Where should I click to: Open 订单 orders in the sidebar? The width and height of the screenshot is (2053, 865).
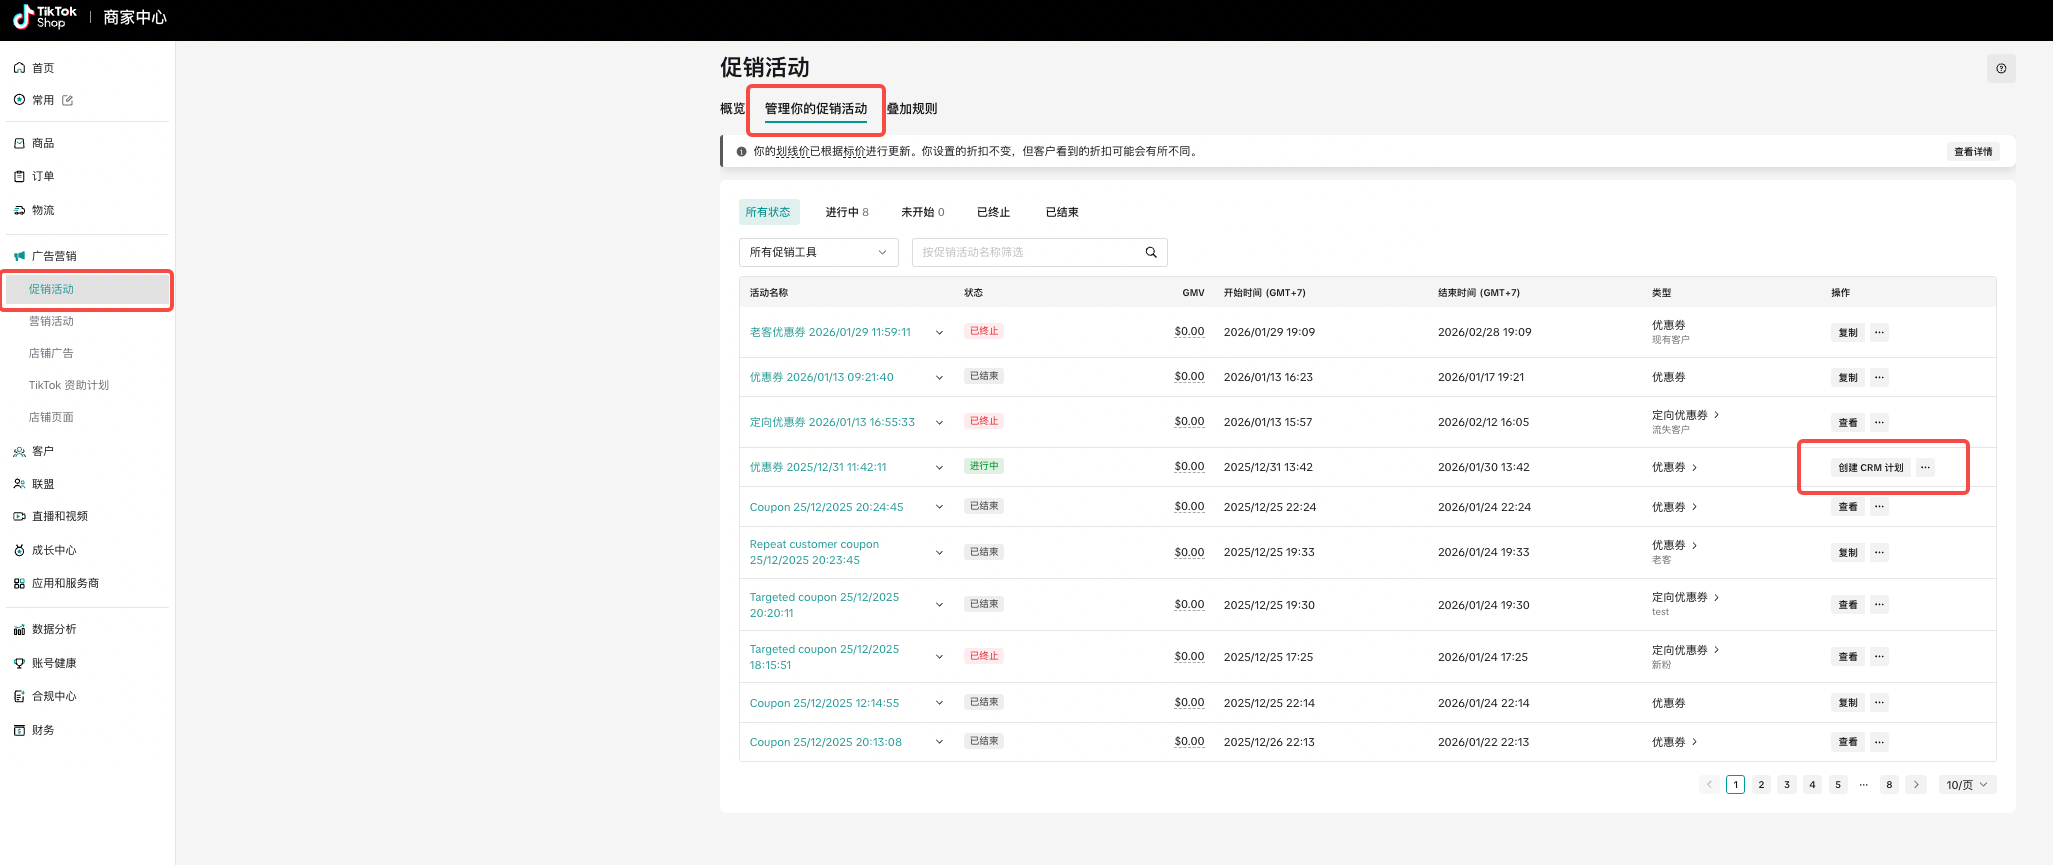click(x=43, y=176)
